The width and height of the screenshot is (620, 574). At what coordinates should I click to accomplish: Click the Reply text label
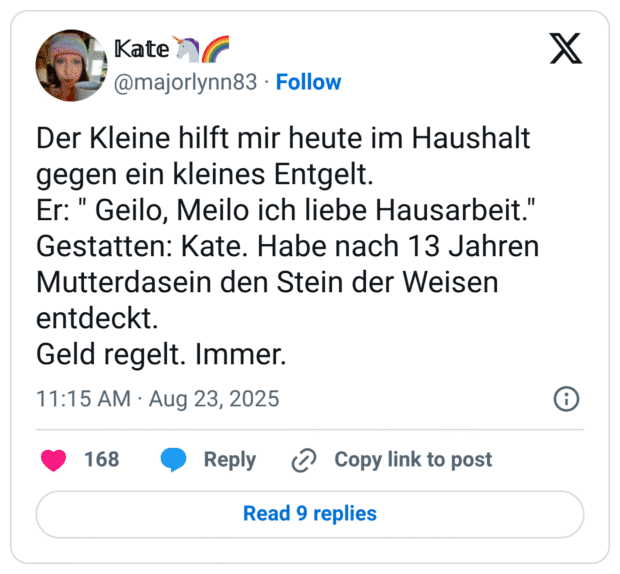coord(229,460)
